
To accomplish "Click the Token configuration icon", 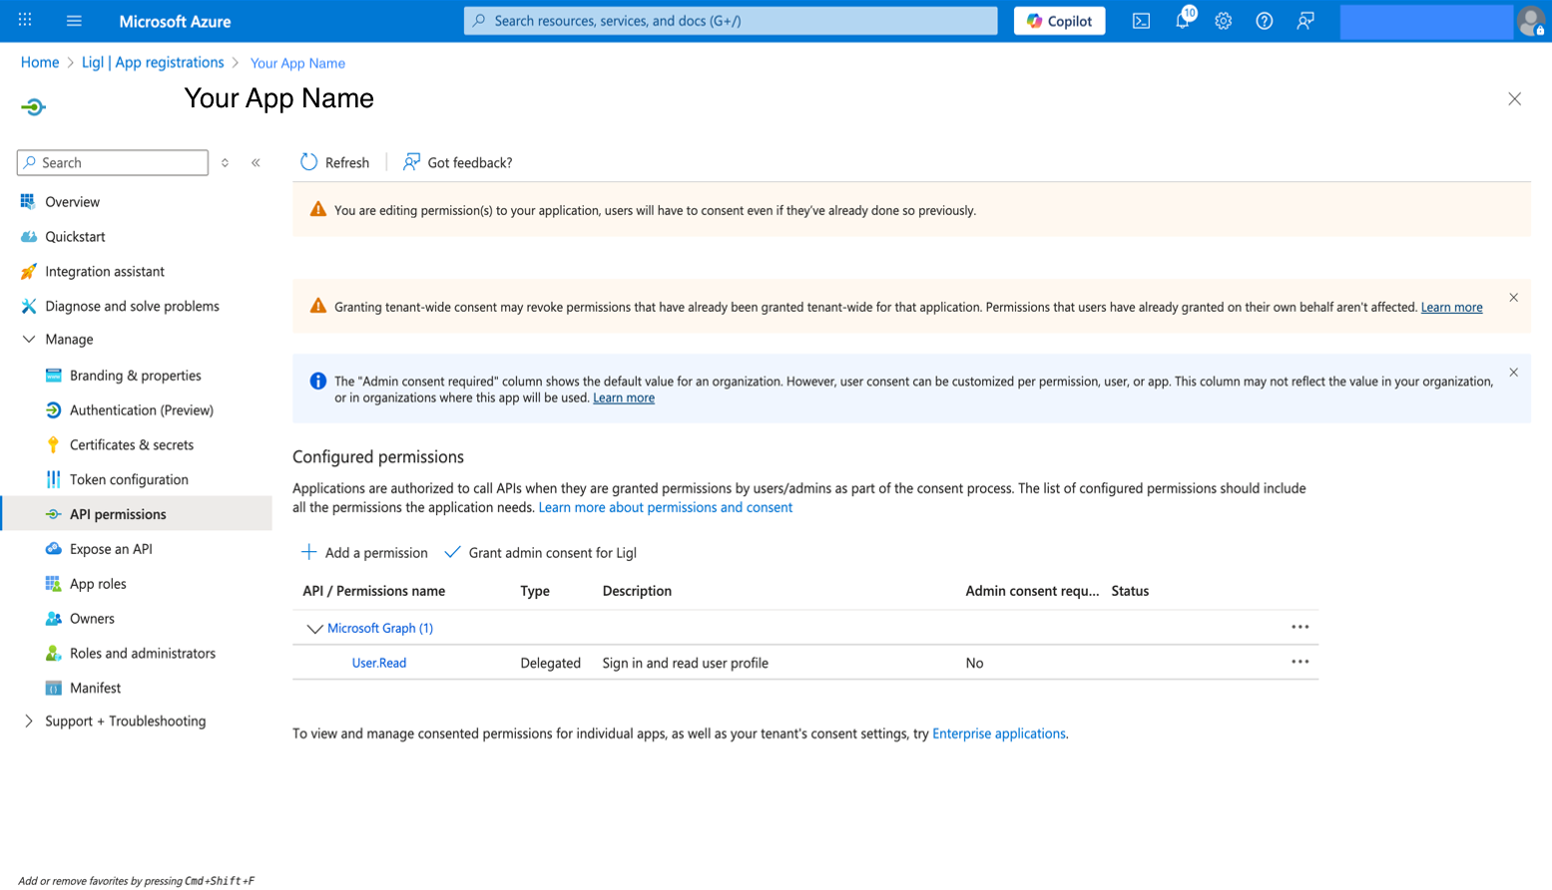I will (x=53, y=480).
